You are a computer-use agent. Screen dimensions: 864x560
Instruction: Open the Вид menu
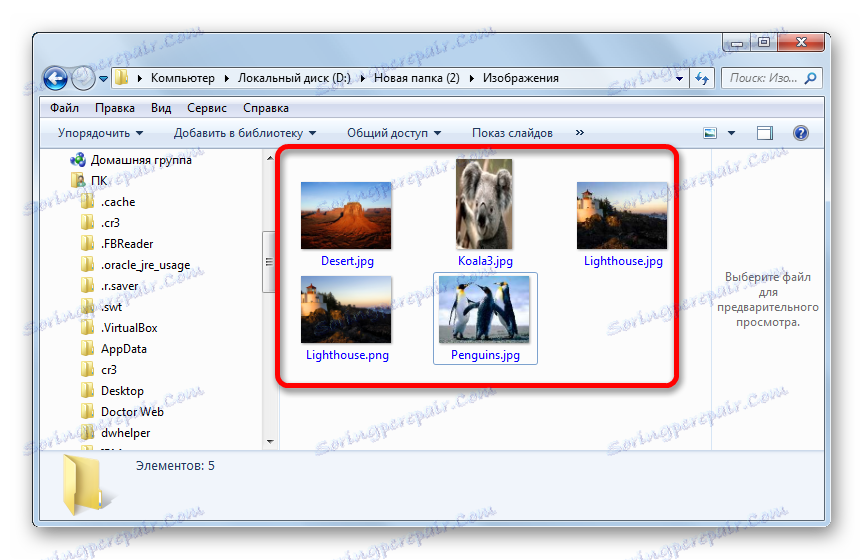(x=161, y=108)
